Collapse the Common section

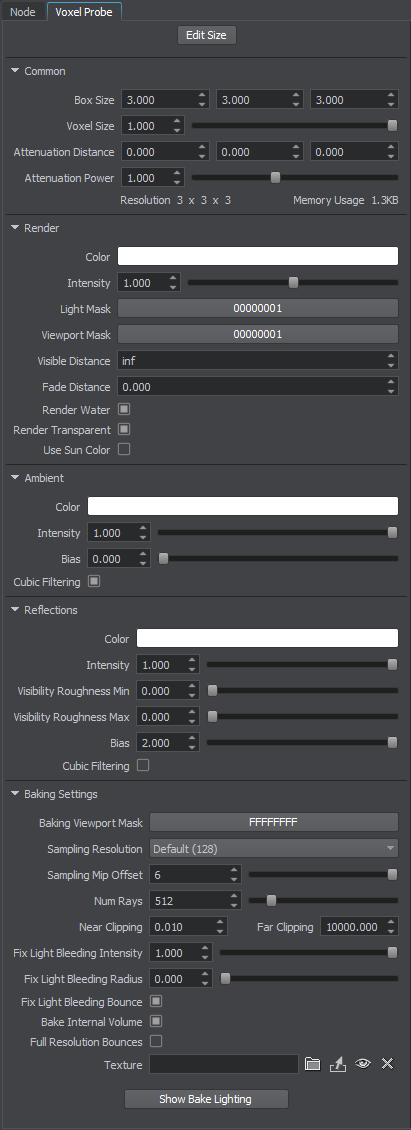click(x=15, y=71)
